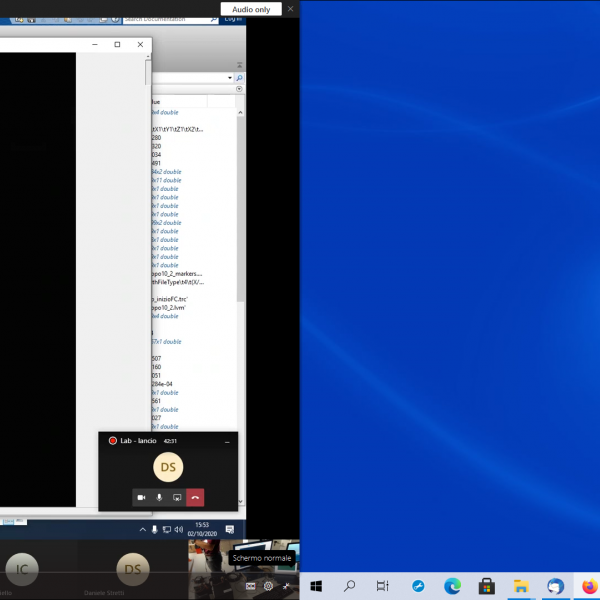Open File Explorer from the taskbar

tap(520, 586)
